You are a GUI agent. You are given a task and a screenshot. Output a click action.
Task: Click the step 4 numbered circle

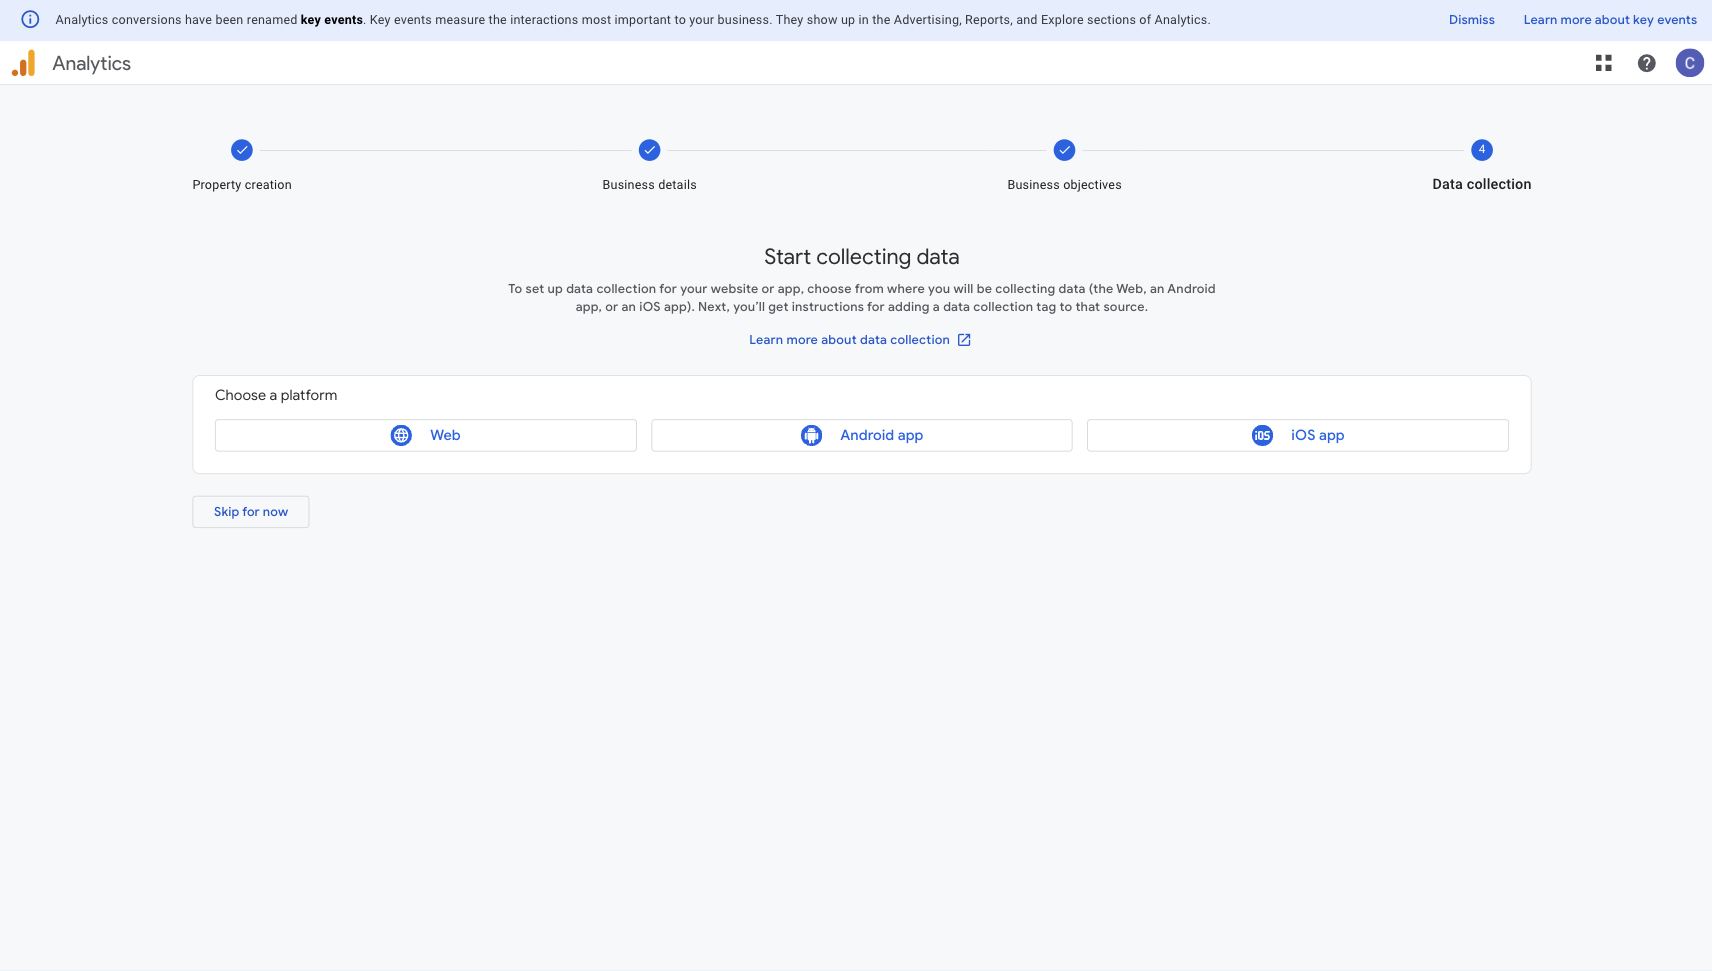[1481, 150]
